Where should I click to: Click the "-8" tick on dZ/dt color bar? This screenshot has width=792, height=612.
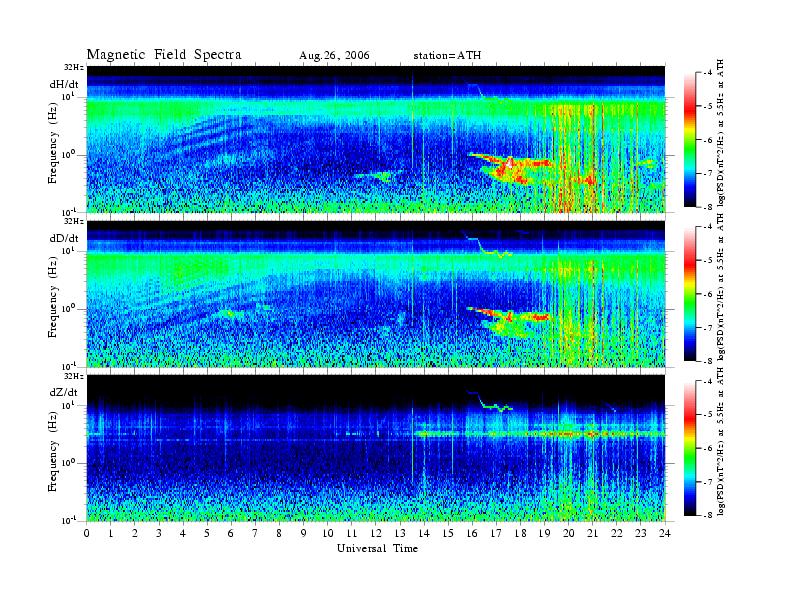(x=706, y=515)
